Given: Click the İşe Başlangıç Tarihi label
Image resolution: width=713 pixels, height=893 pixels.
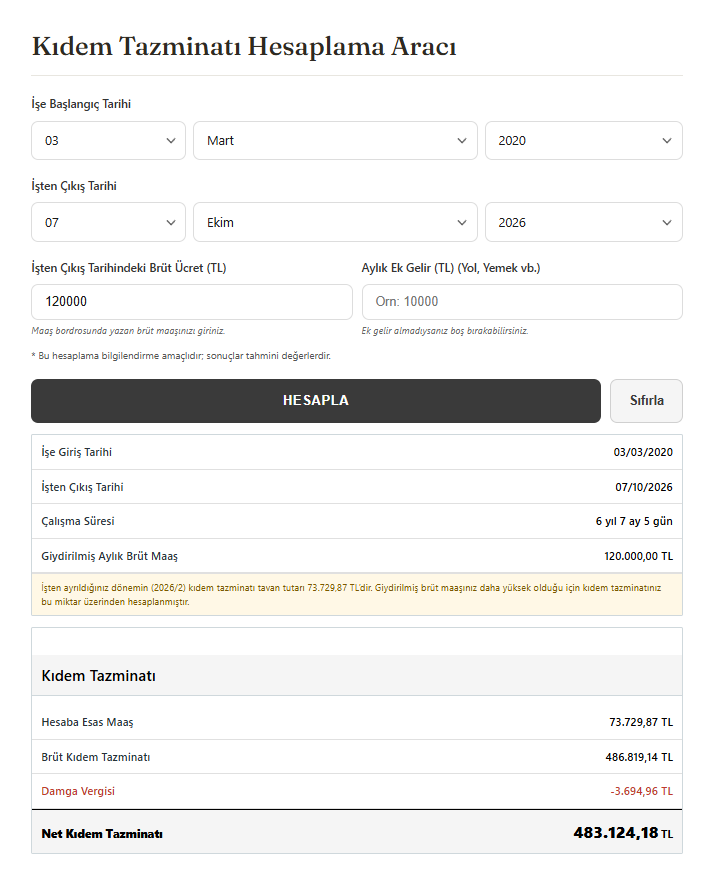Looking at the screenshot, I should (x=81, y=104).
